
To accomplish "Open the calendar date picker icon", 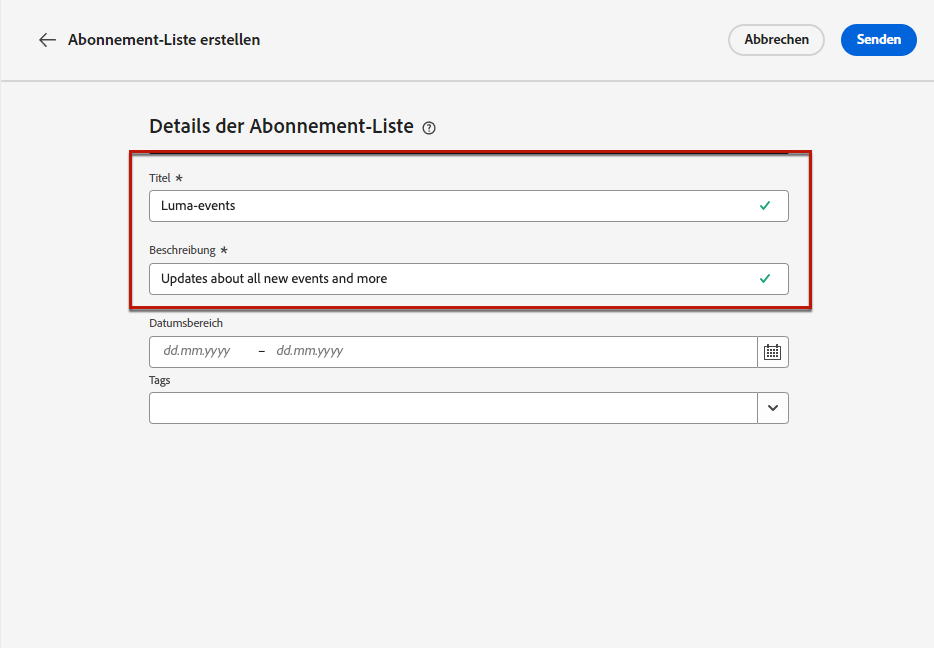I will tap(773, 352).
